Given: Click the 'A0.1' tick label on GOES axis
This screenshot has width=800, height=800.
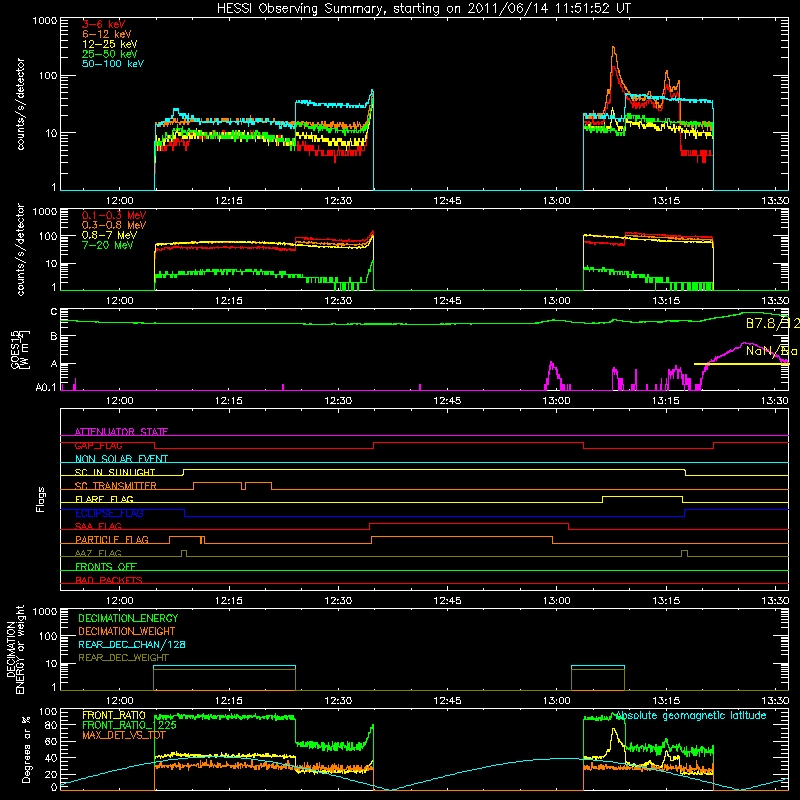Looking at the screenshot, I should coord(46,388).
